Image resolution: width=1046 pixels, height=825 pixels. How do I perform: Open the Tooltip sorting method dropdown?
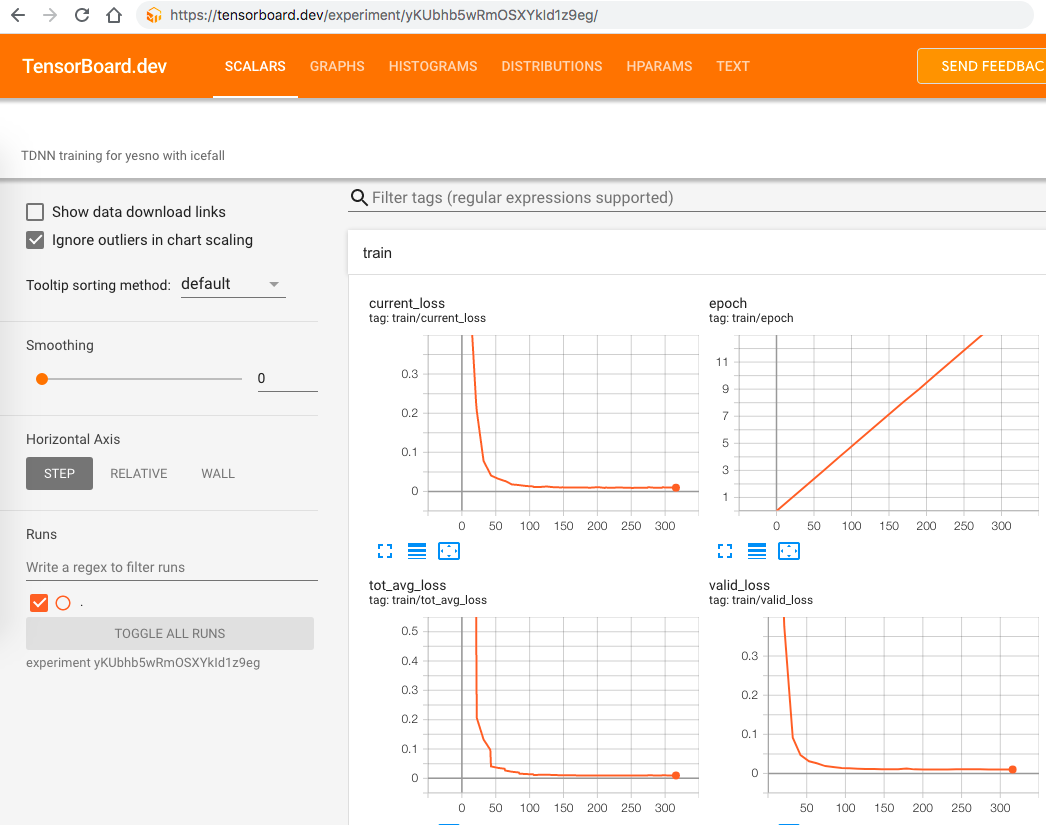[233, 284]
